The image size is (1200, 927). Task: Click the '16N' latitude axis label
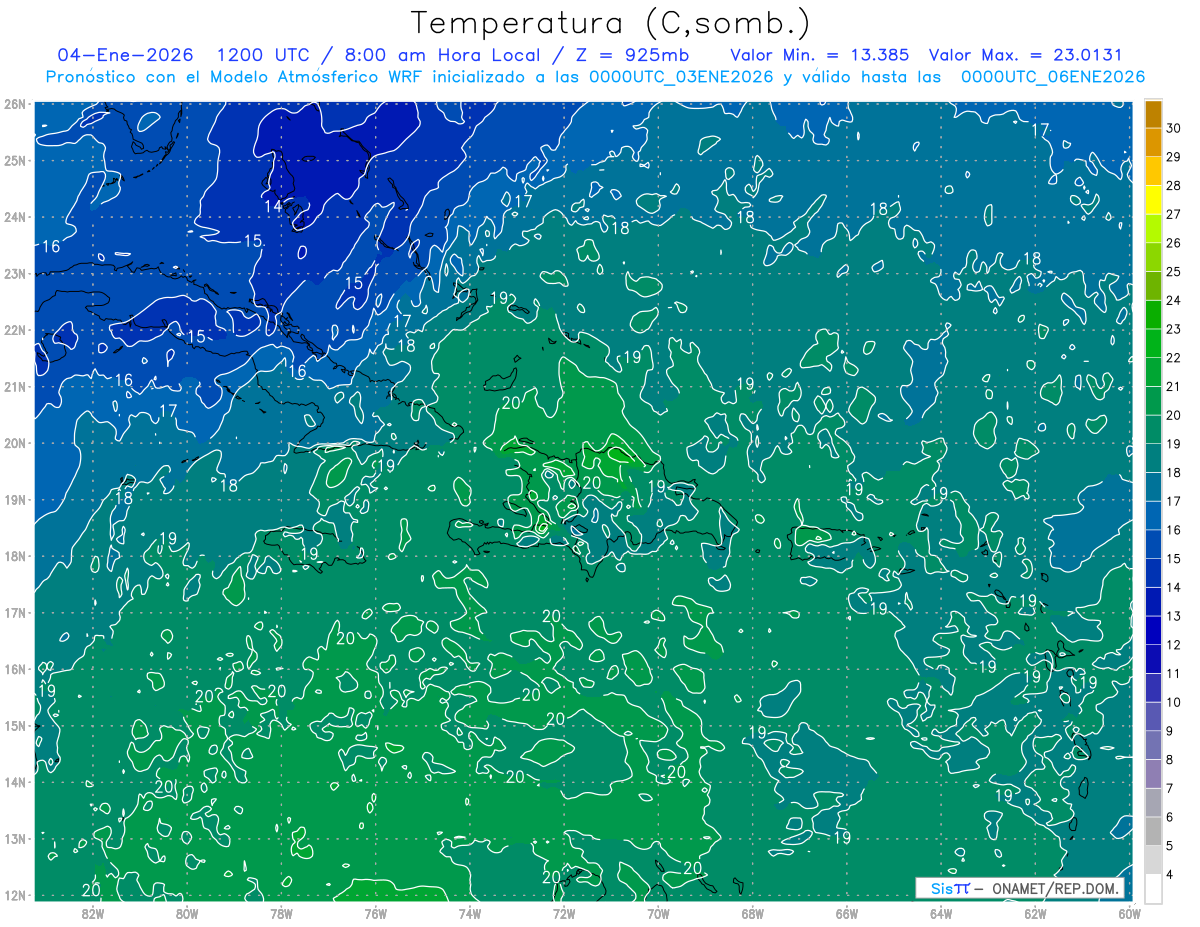tap(14, 669)
